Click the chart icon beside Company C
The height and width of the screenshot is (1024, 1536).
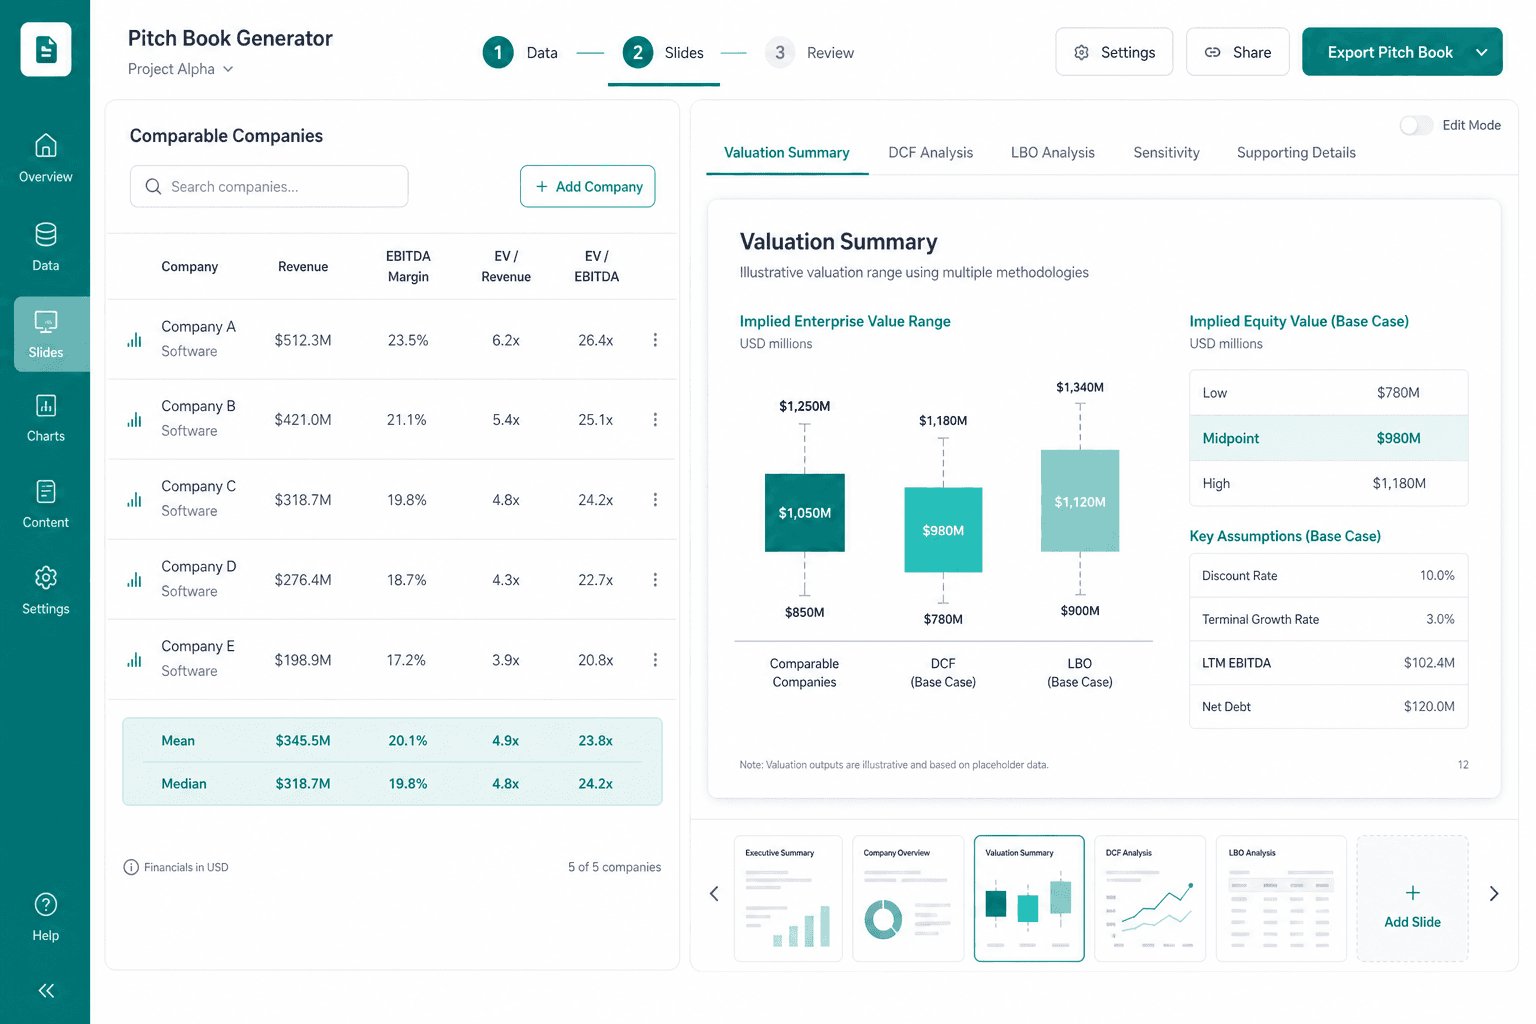coord(134,500)
